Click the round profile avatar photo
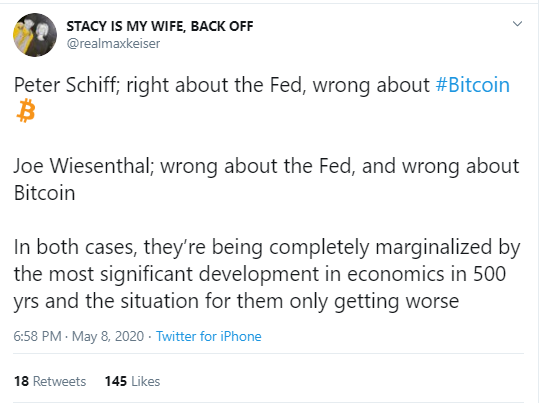The height and width of the screenshot is (403, 540). (x=35, y=35)
